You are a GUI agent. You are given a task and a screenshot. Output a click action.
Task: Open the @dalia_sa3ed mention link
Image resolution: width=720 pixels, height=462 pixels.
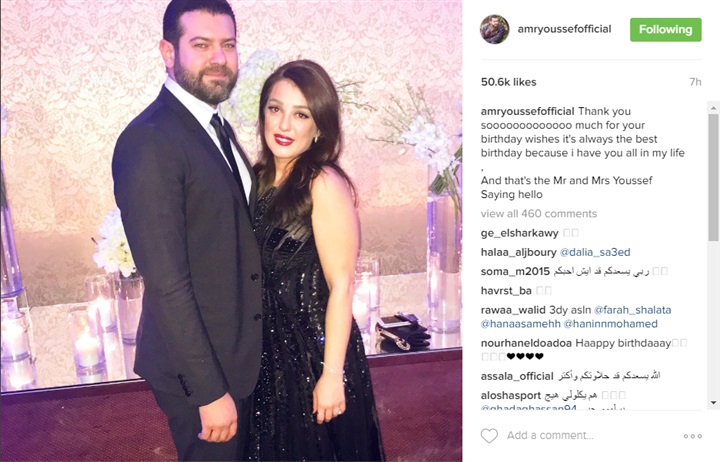click(595, 252)
